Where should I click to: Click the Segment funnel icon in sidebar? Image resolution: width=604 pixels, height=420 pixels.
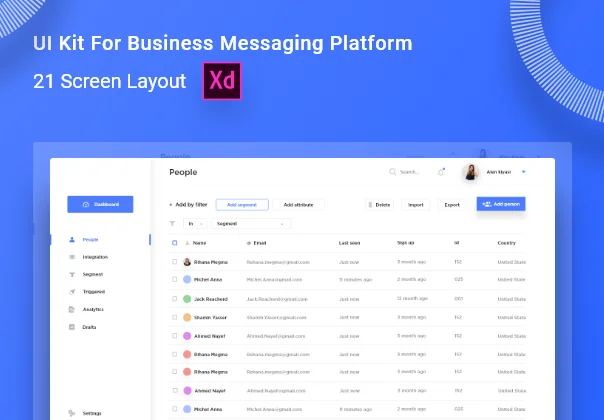point(72,274)
